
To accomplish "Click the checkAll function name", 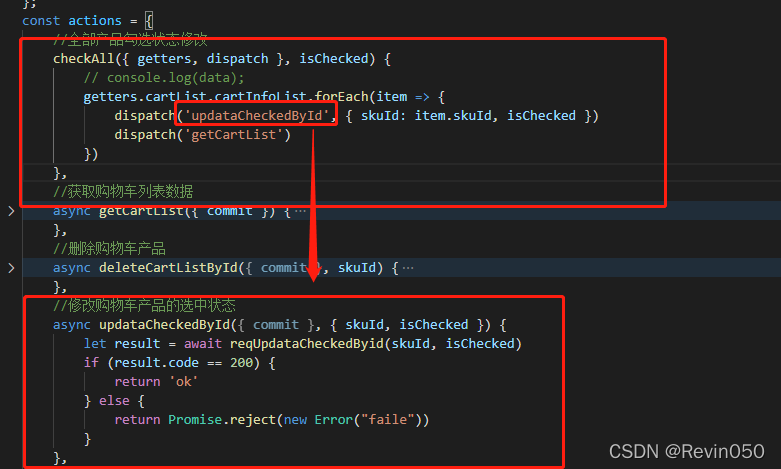I will 84,59.
